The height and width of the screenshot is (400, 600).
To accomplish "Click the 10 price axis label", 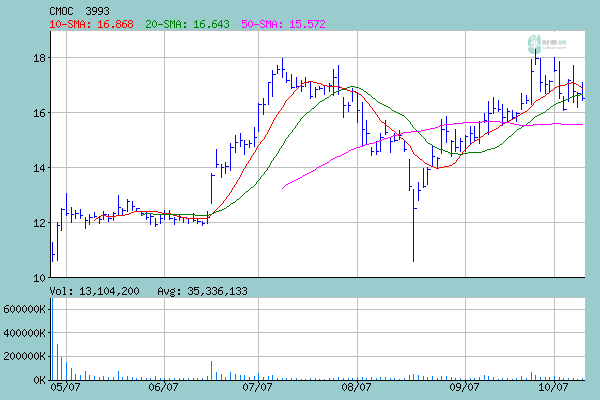I will pos(38,277).
